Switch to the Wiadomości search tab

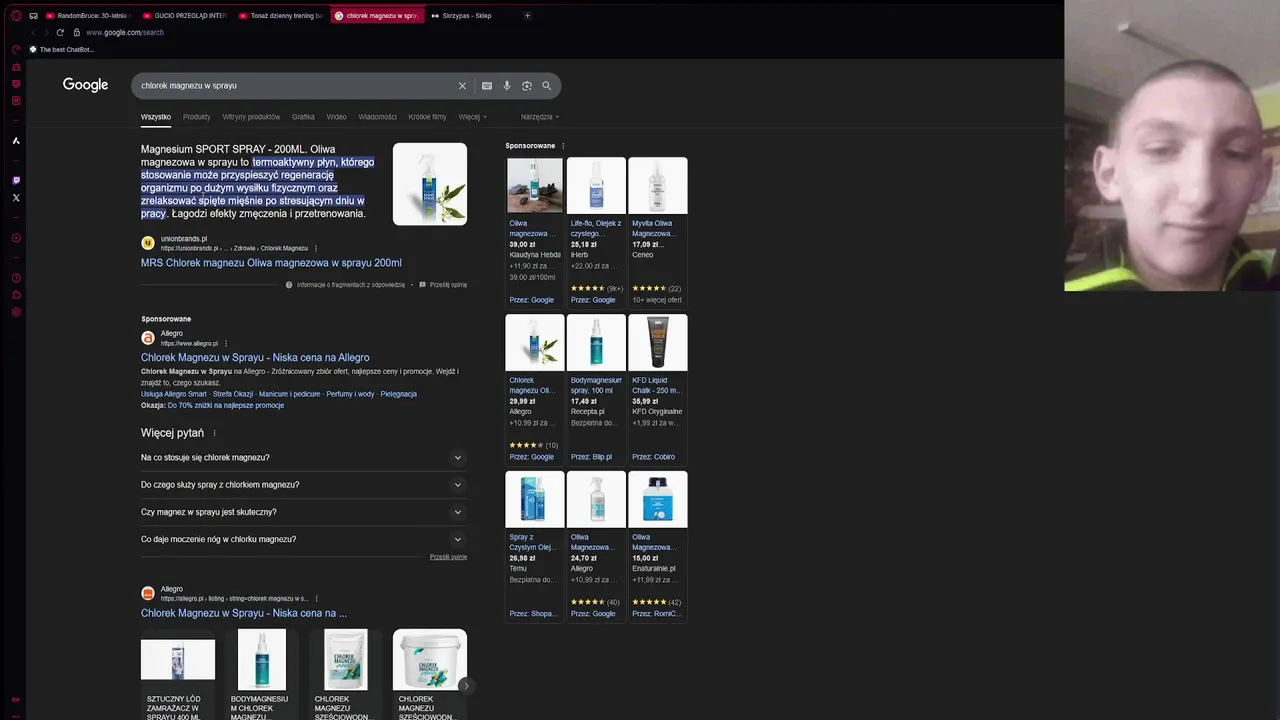tap(377, 117)
